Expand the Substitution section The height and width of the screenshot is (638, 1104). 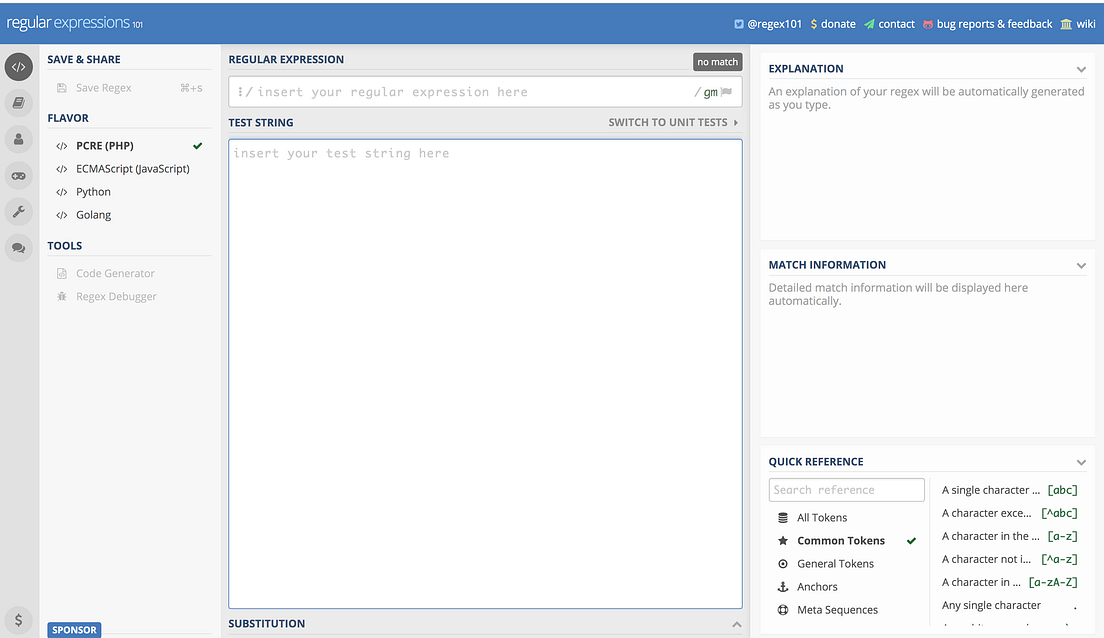[737, 623]
